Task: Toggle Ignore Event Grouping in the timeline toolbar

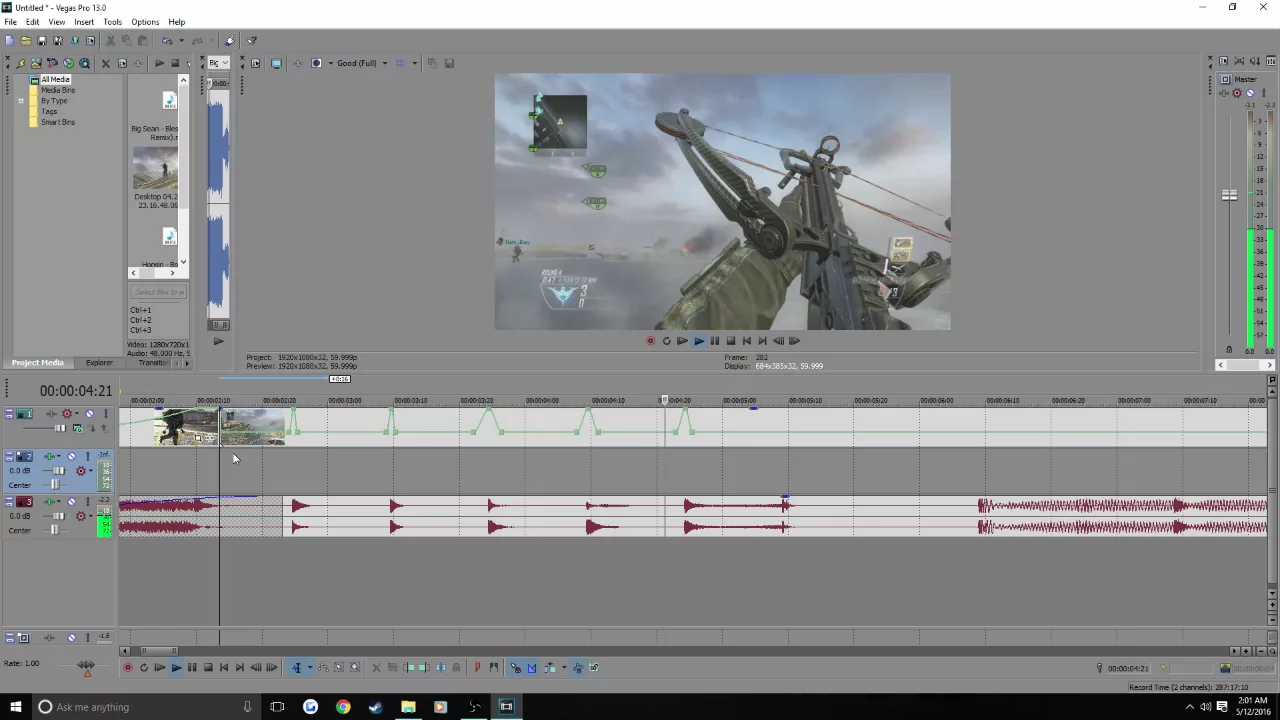Action: click(x=594, y=668)
